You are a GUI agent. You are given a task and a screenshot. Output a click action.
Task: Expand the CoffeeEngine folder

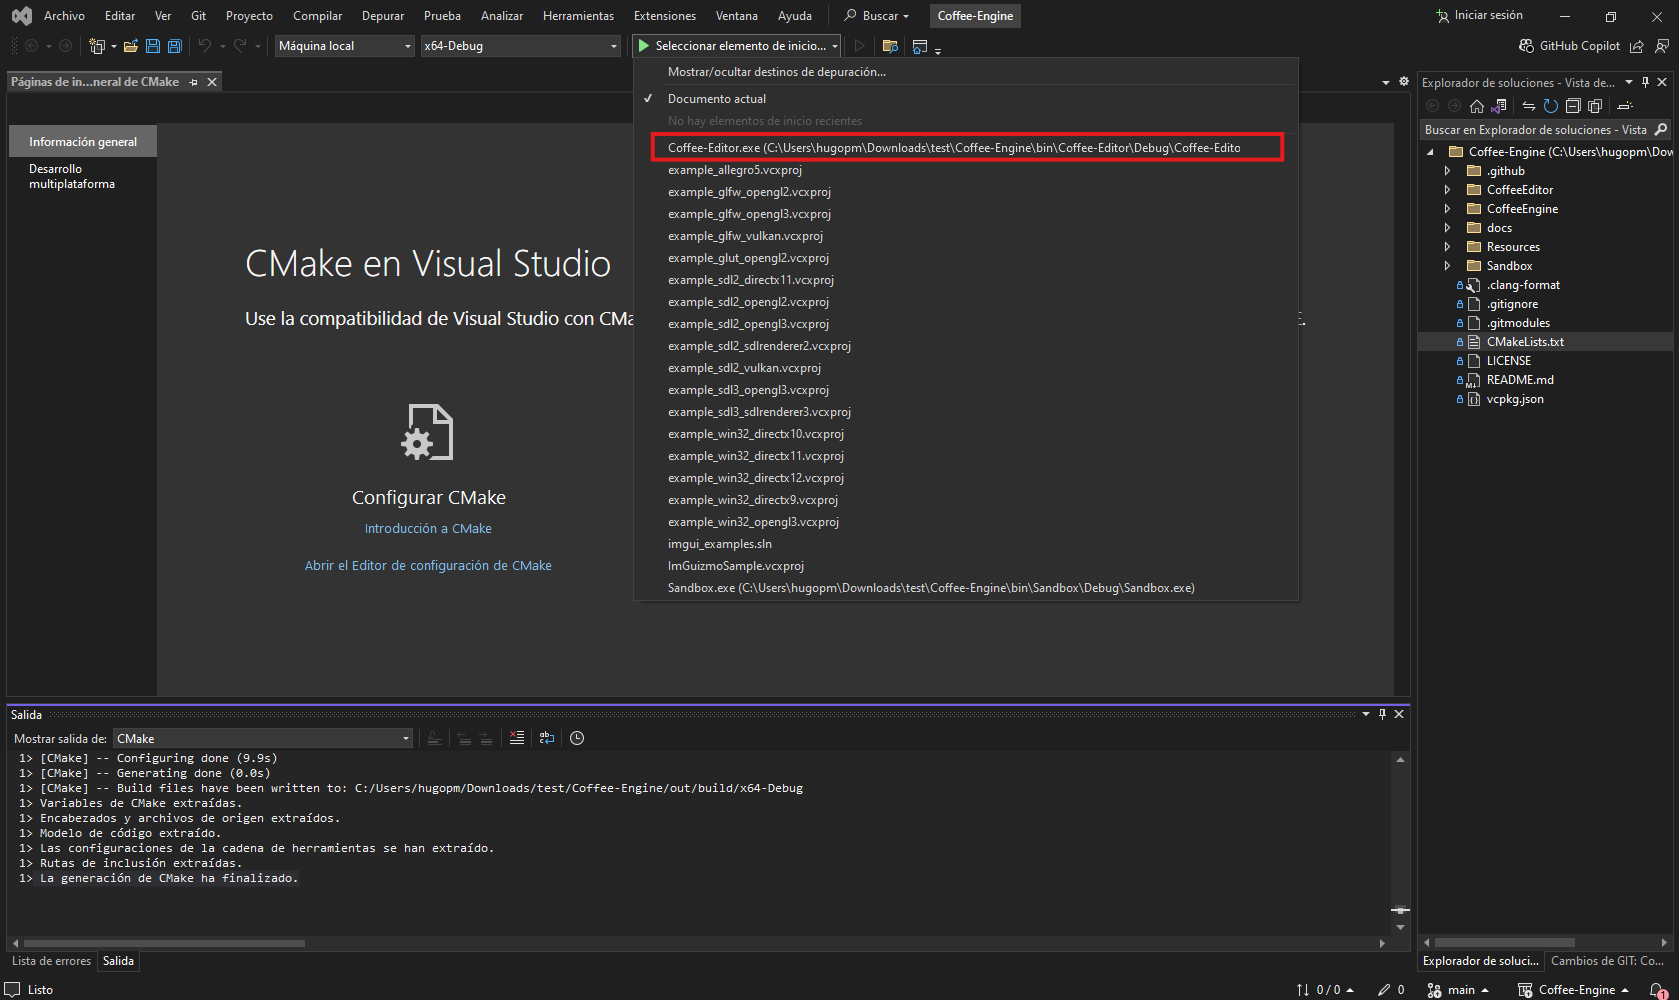click(1447, 209)
